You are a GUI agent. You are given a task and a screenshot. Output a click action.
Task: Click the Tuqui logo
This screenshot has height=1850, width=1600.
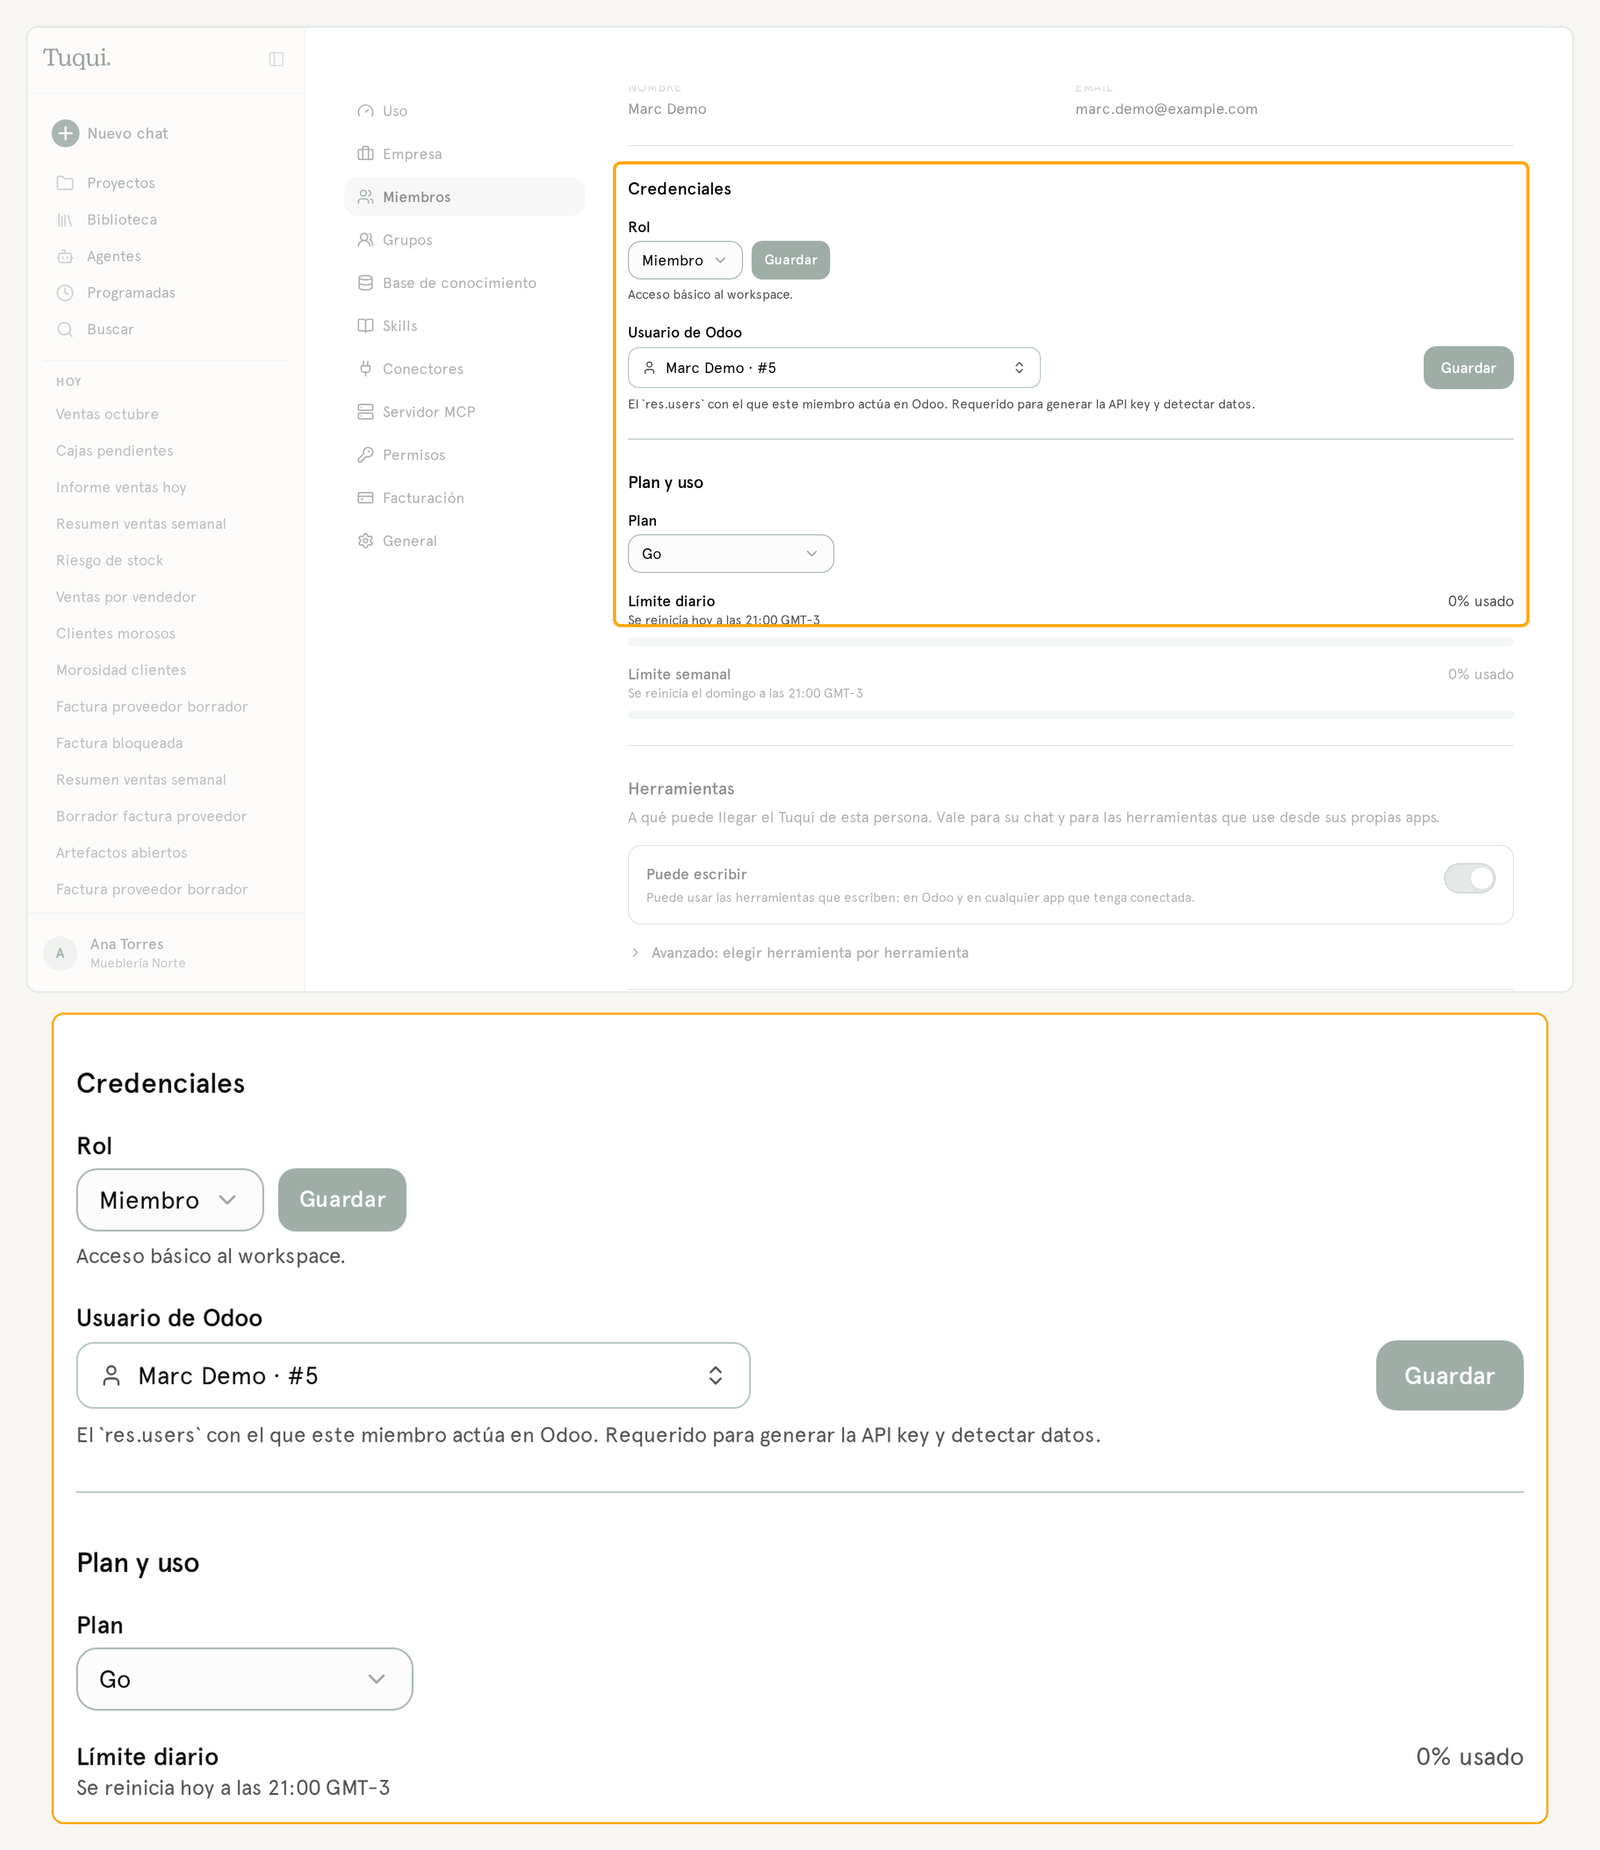(77, 58)
